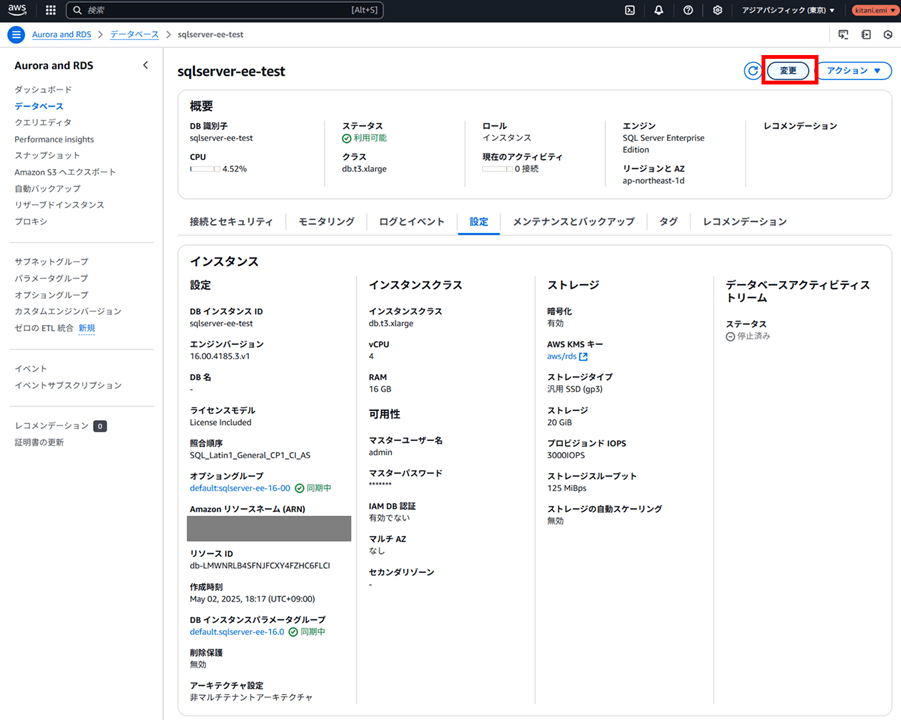
Task: Open ダッシュボード in sidebar
Action: (x=43, y=90)
